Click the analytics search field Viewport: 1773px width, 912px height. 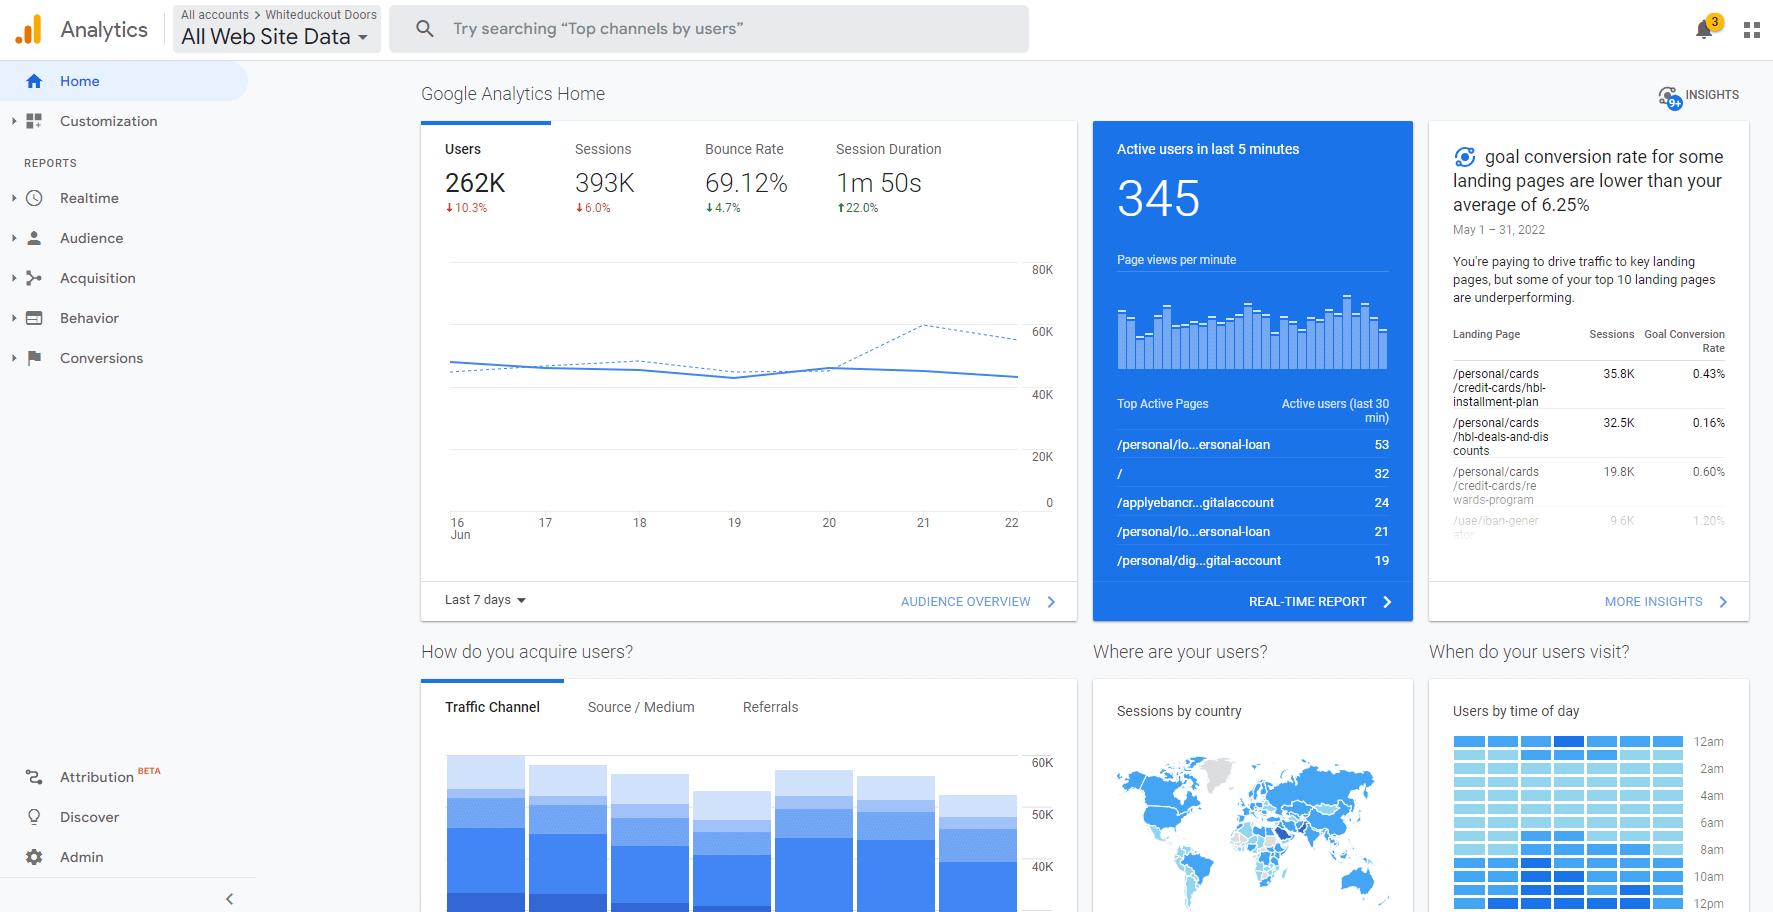point(709,29)
